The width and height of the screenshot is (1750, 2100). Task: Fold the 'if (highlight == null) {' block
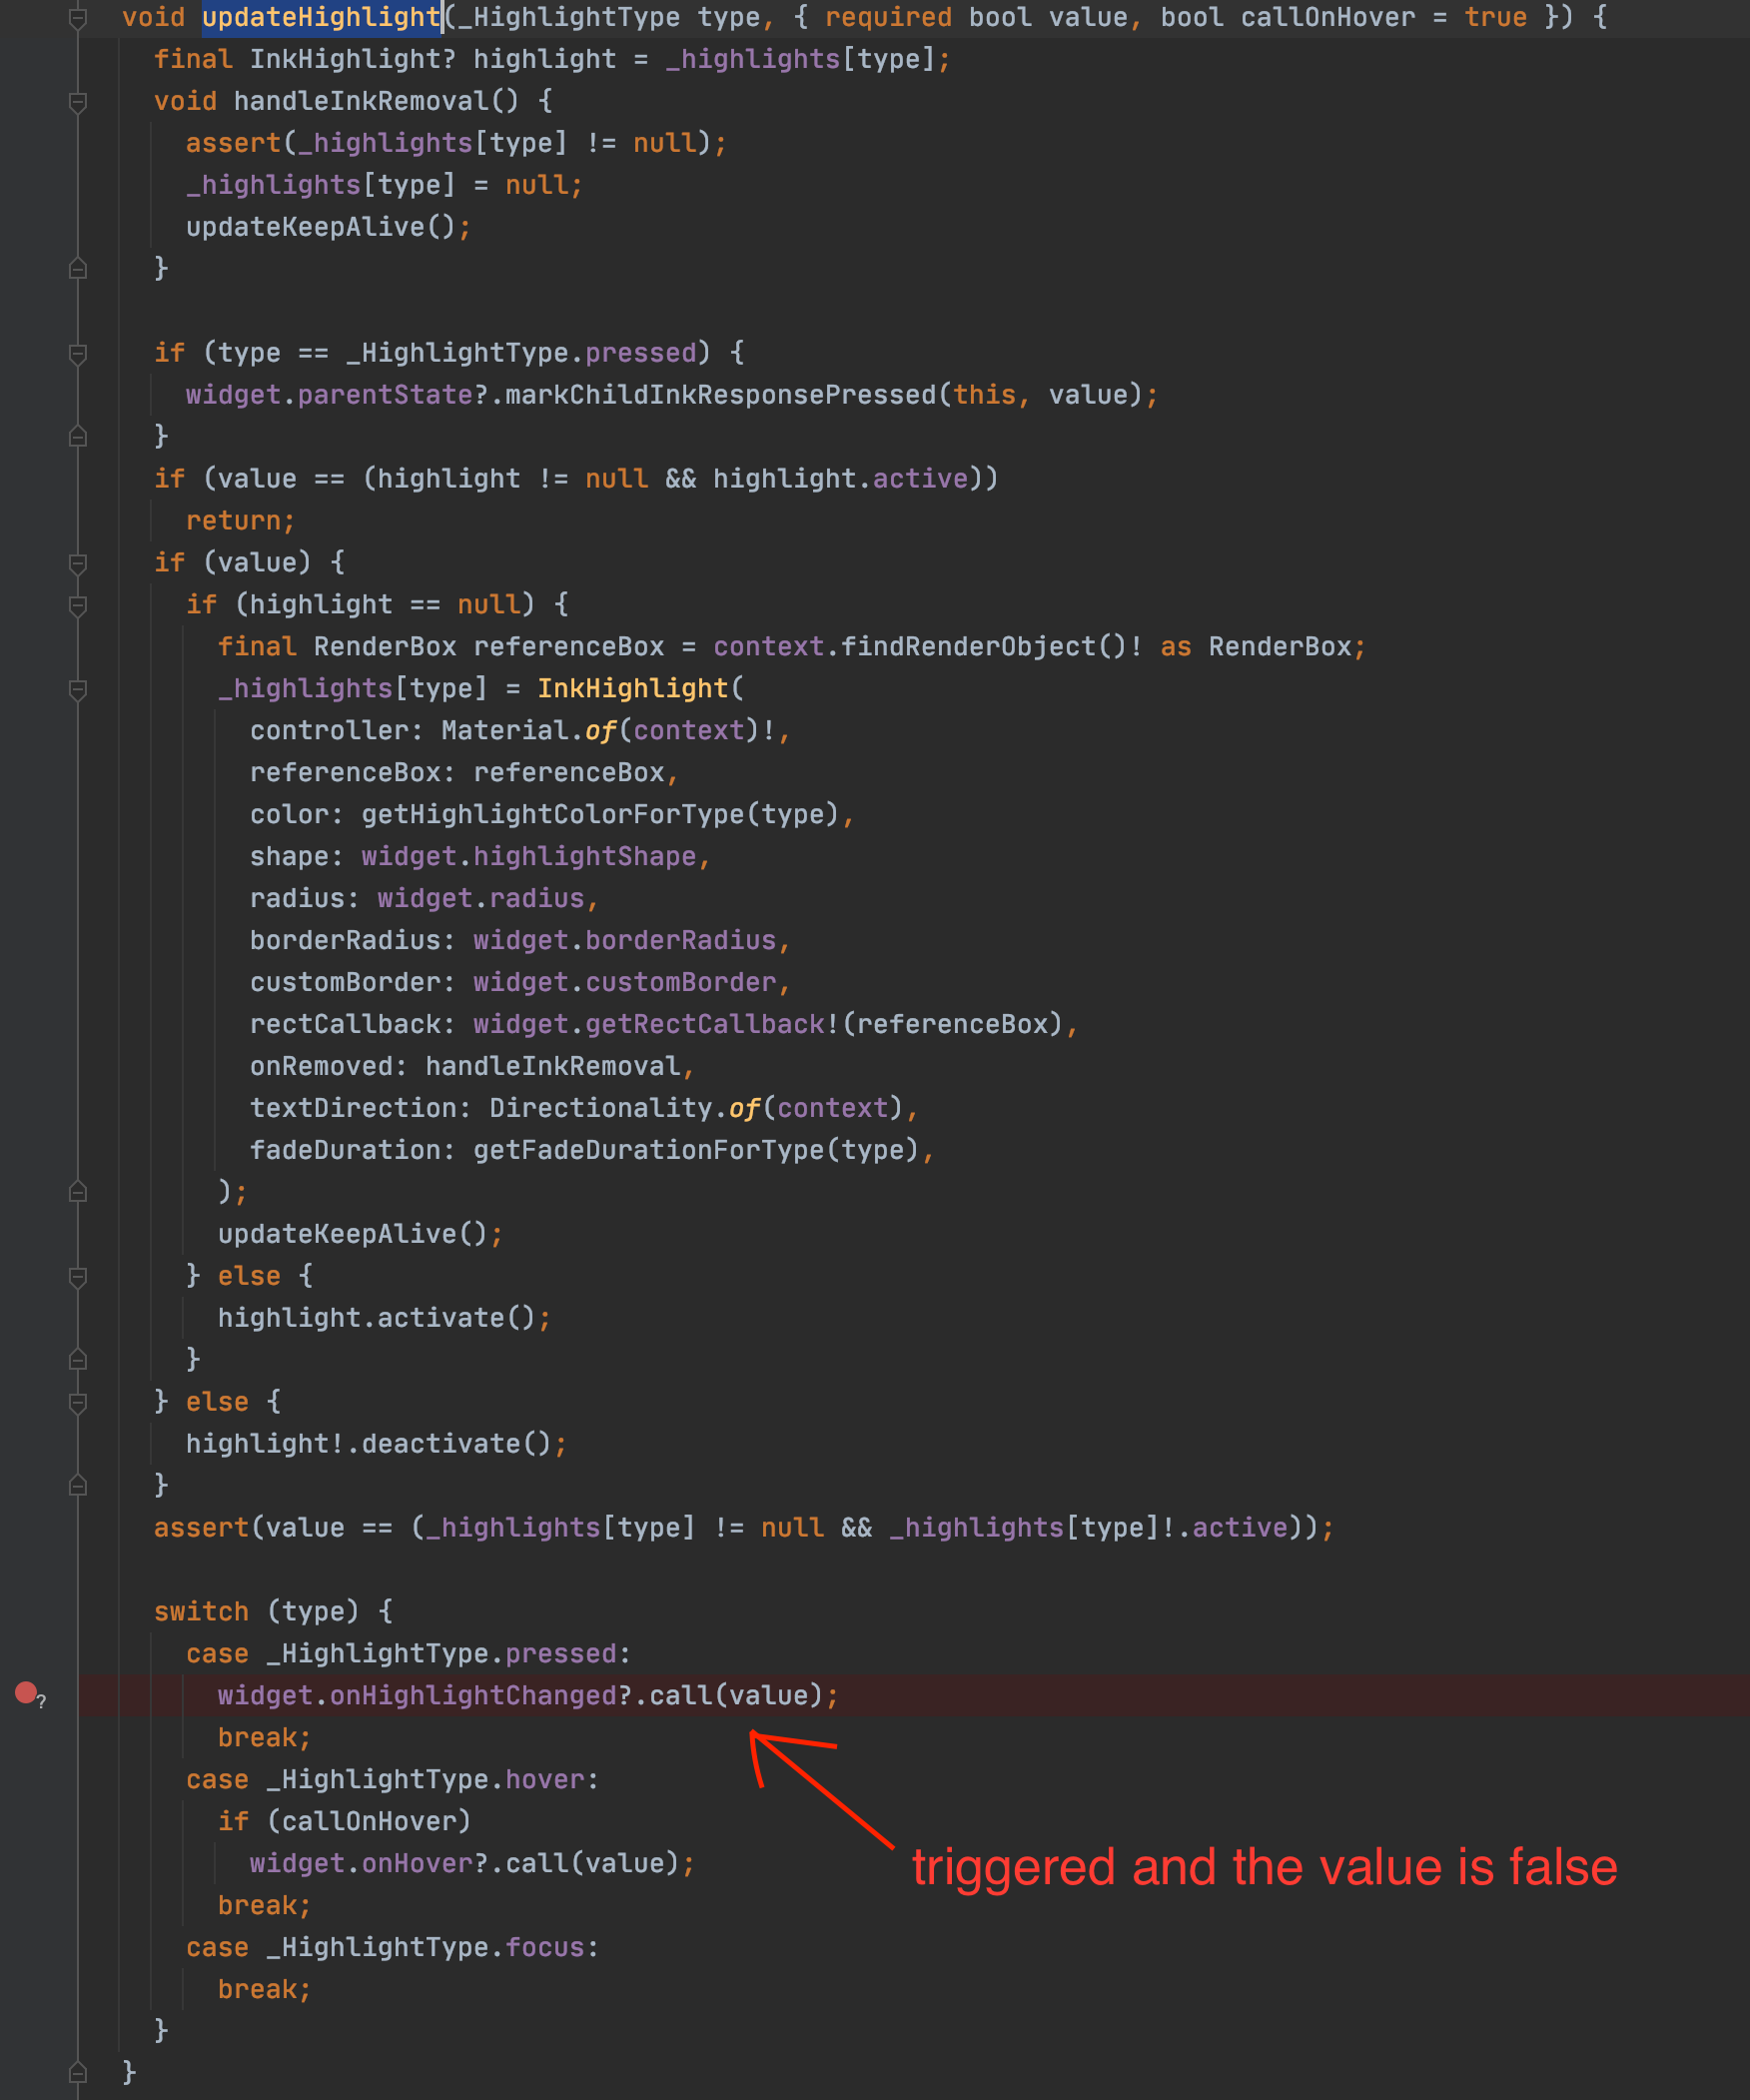tap(78, 605)
